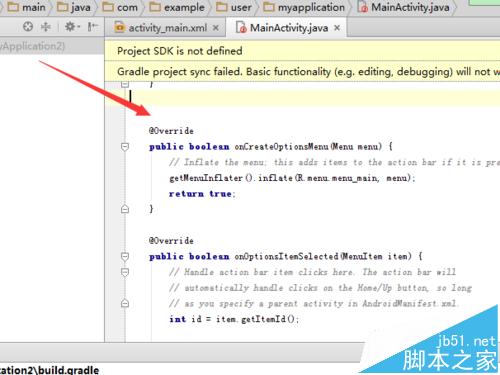Click the com folder breadcrumb
This screenshot has height=375, width=500.
[120, 7]
